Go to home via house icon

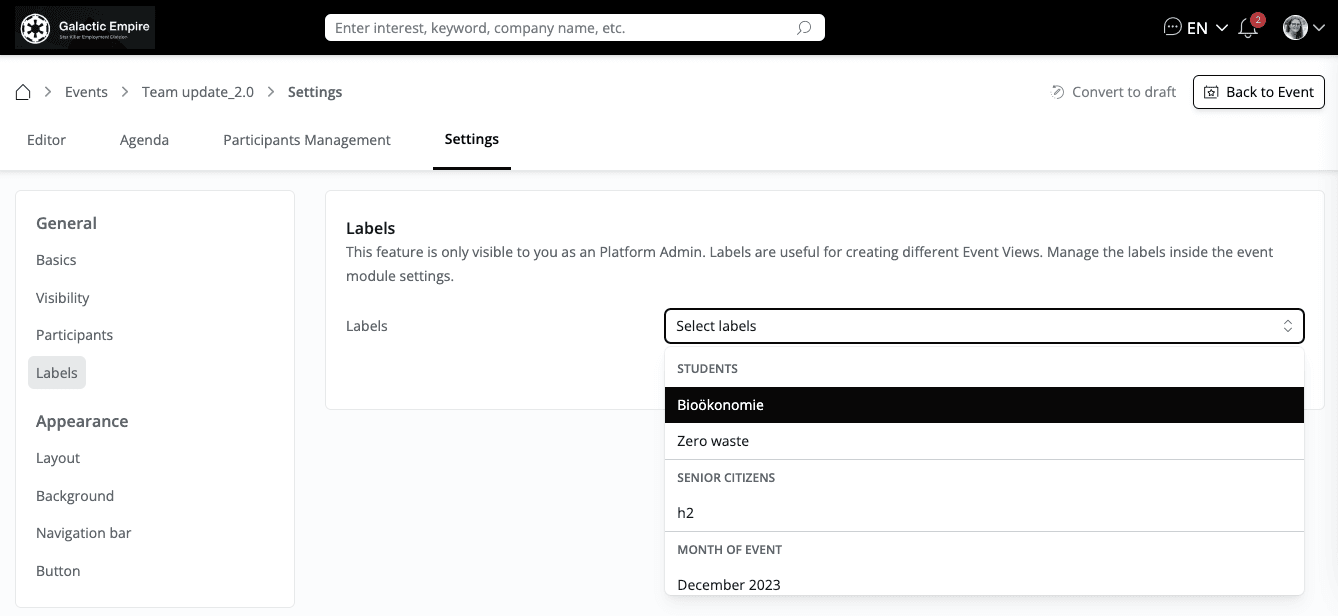pos(23,92)
